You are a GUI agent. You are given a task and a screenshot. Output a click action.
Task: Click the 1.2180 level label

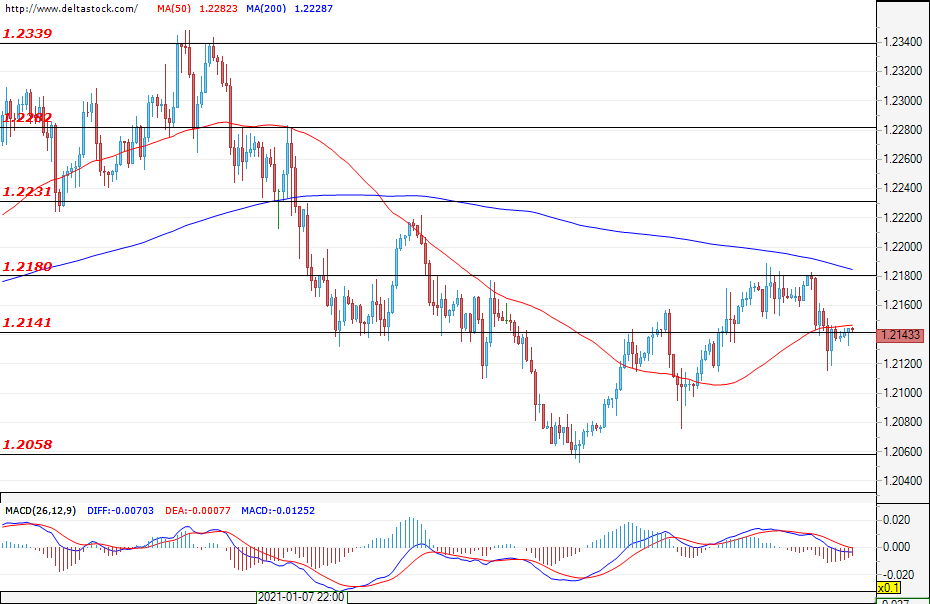[27, 266]
